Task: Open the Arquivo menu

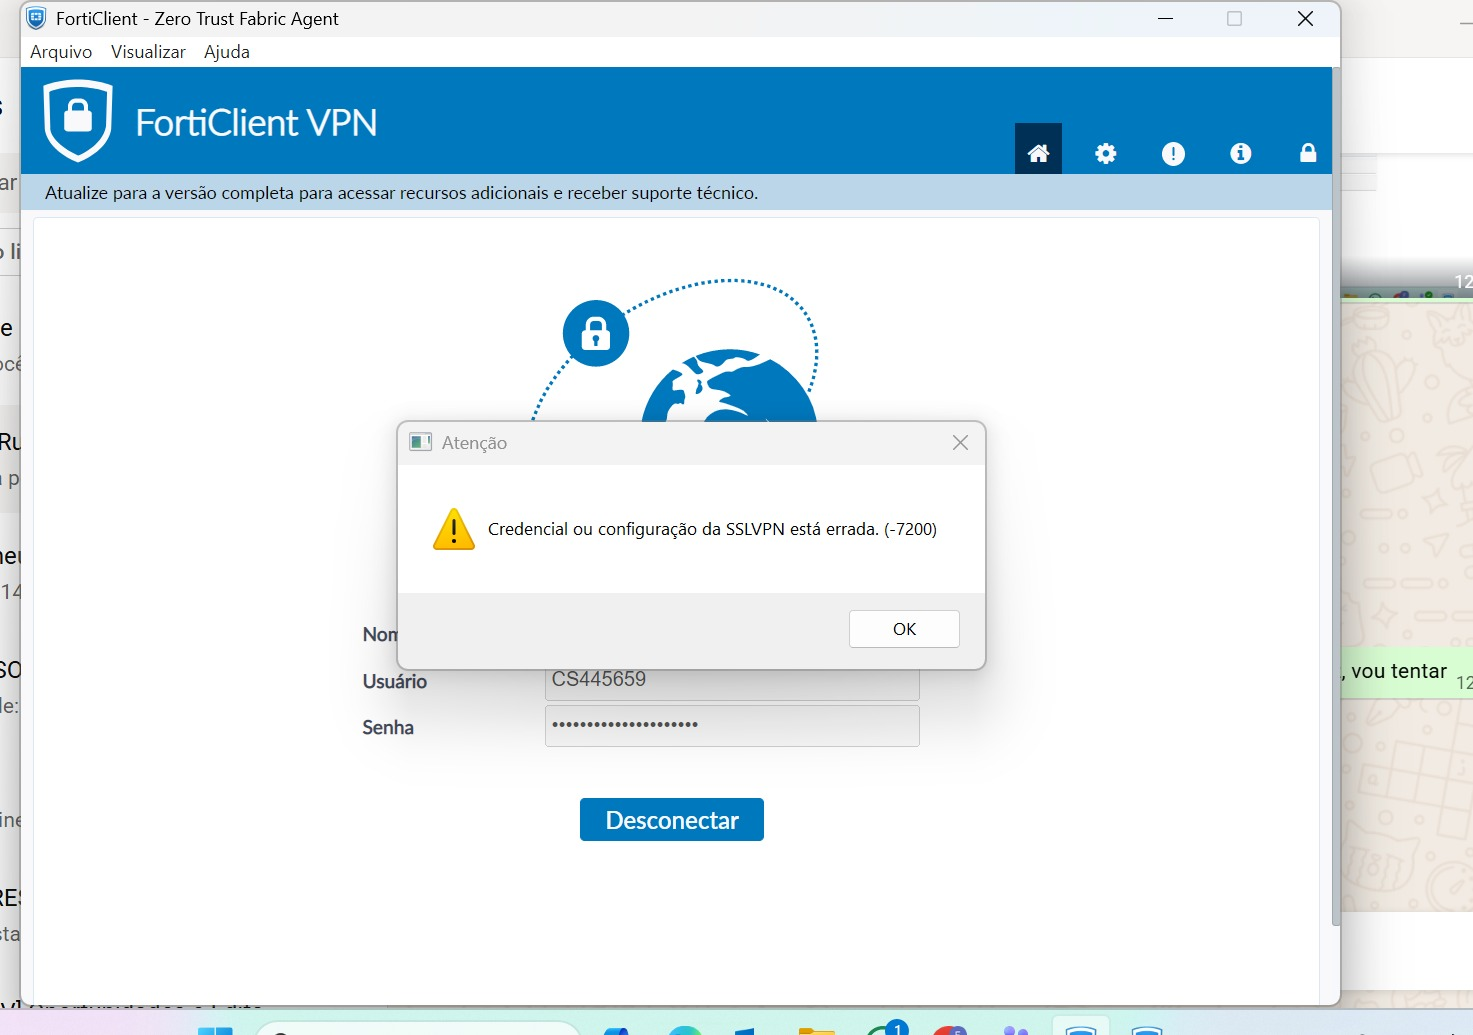Action: [61, 52]
